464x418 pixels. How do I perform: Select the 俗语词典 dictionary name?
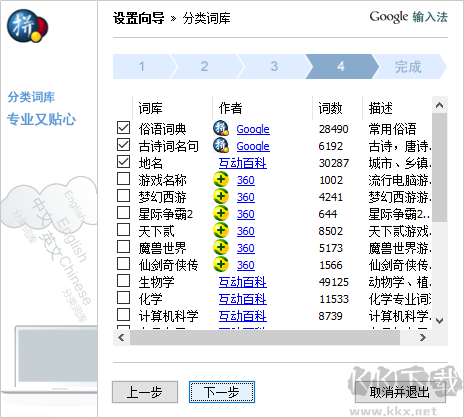pos(162,129)
